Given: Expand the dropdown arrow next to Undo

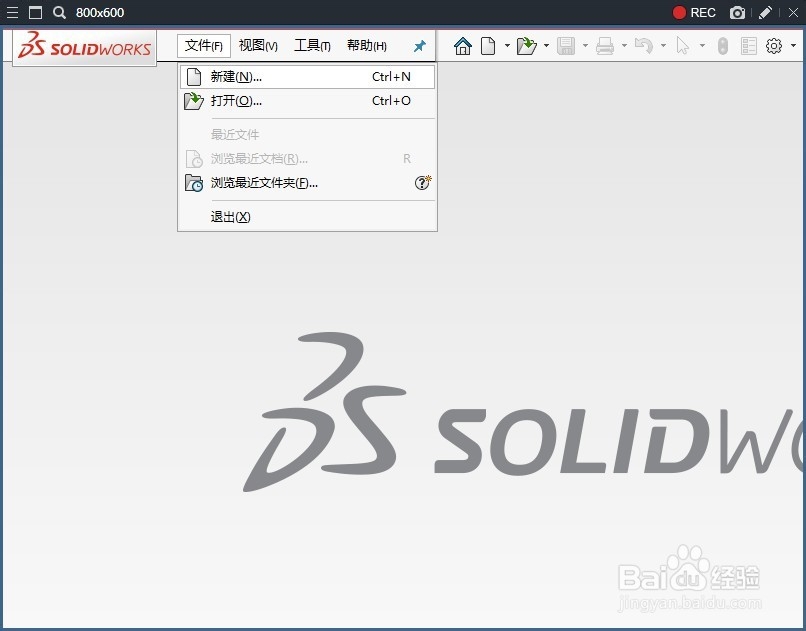Looking at the screenshot, I should point(663,46).
